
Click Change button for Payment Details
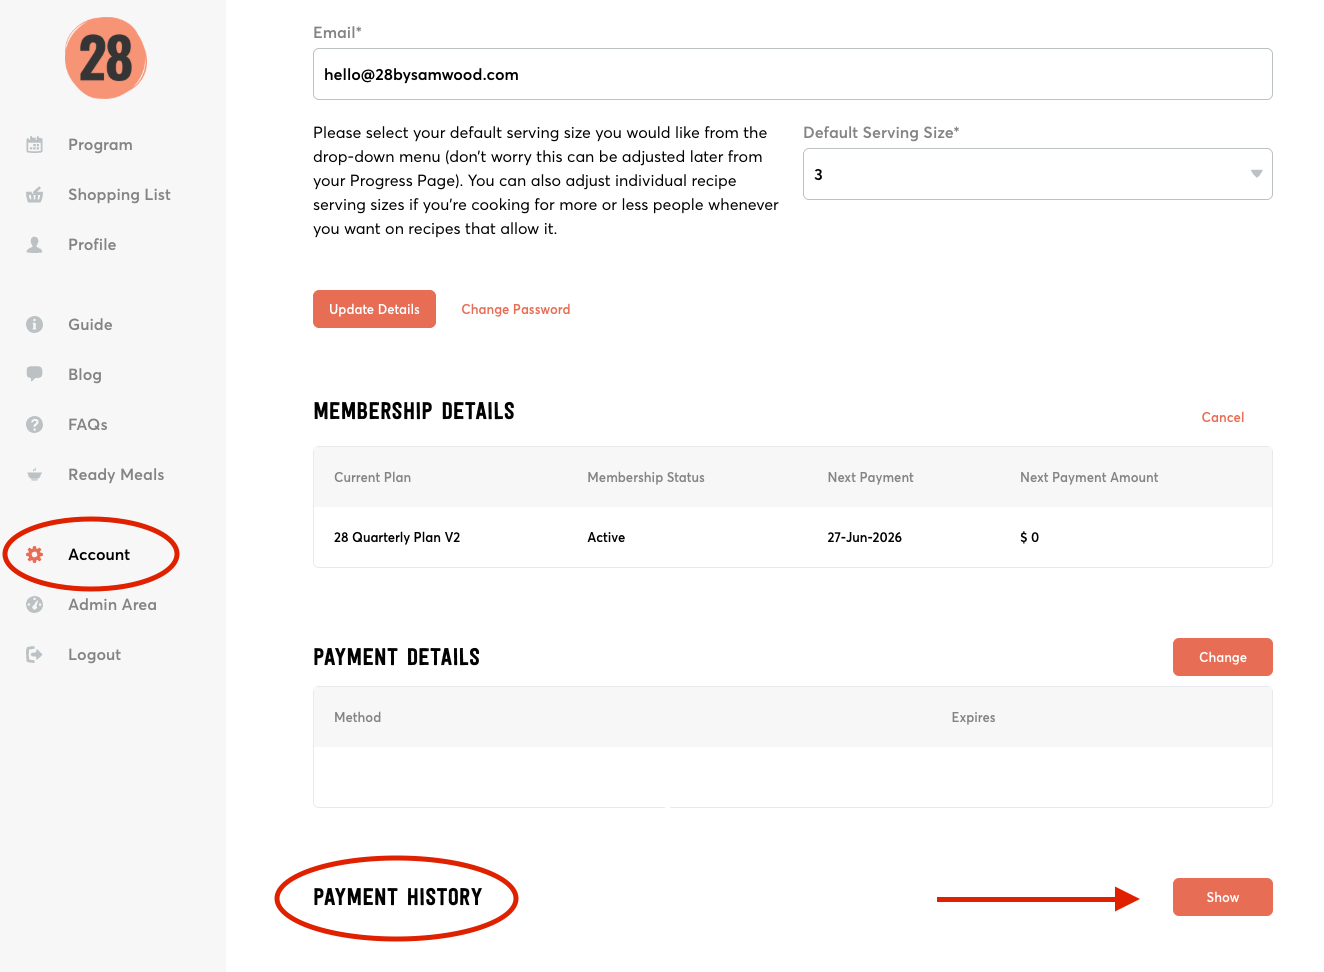(x=1222, y=657)
